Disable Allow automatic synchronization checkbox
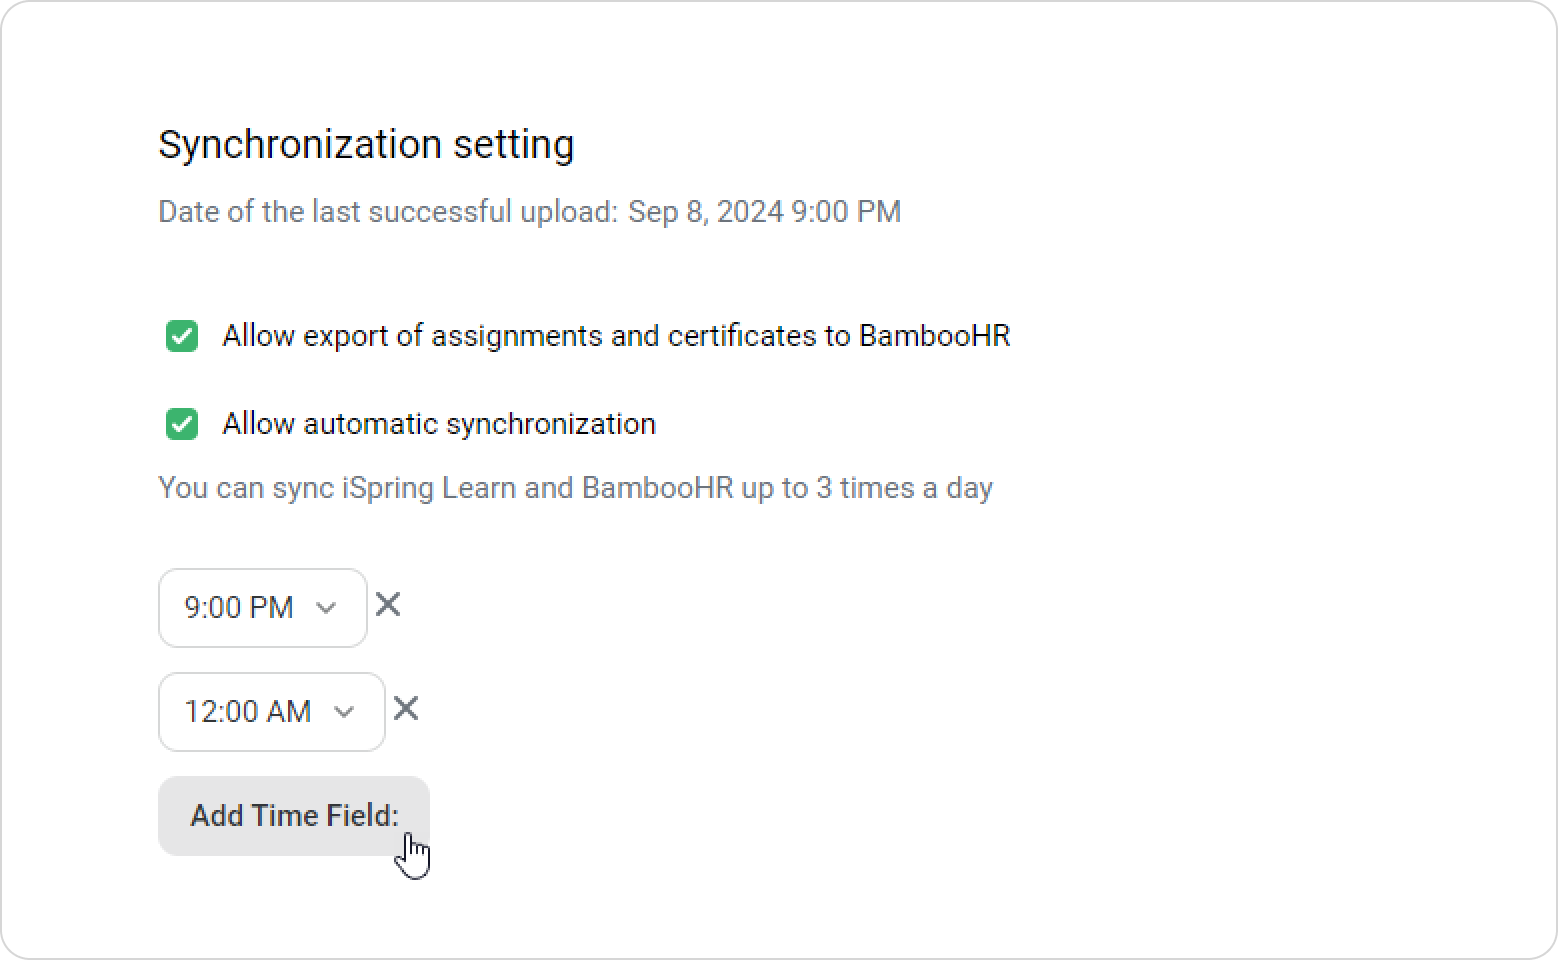 click(182, 424)
